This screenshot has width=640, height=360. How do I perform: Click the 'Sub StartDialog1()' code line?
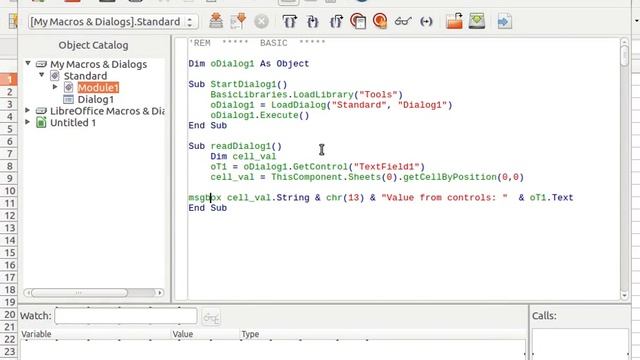238,84
